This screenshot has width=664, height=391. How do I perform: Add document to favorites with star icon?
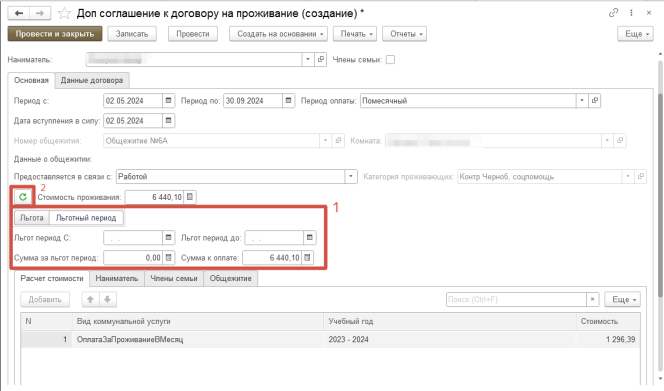pos(64,14)
